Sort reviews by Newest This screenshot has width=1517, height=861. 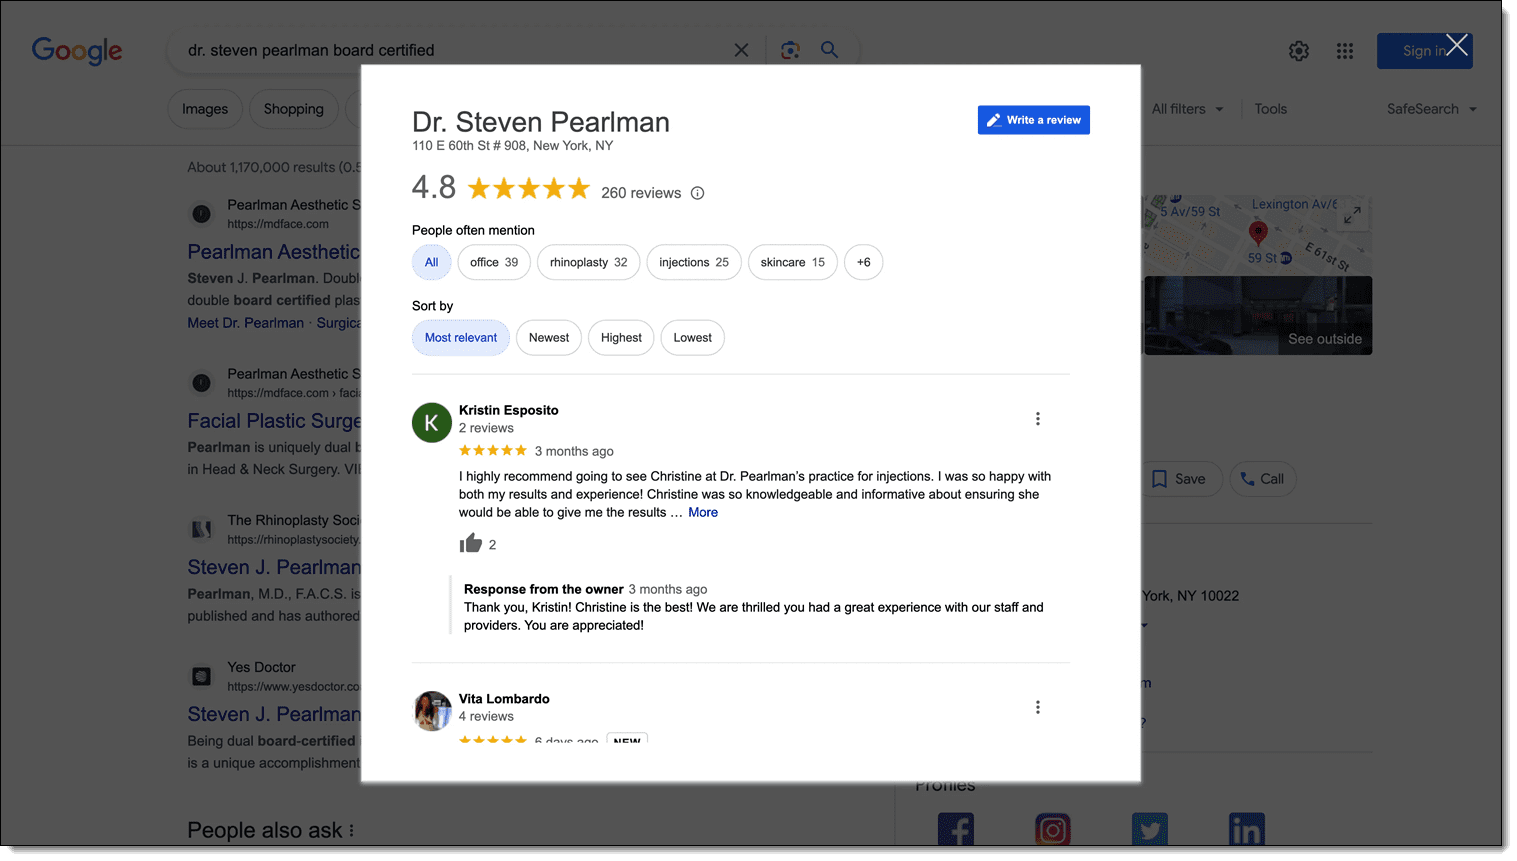(548, 338)
